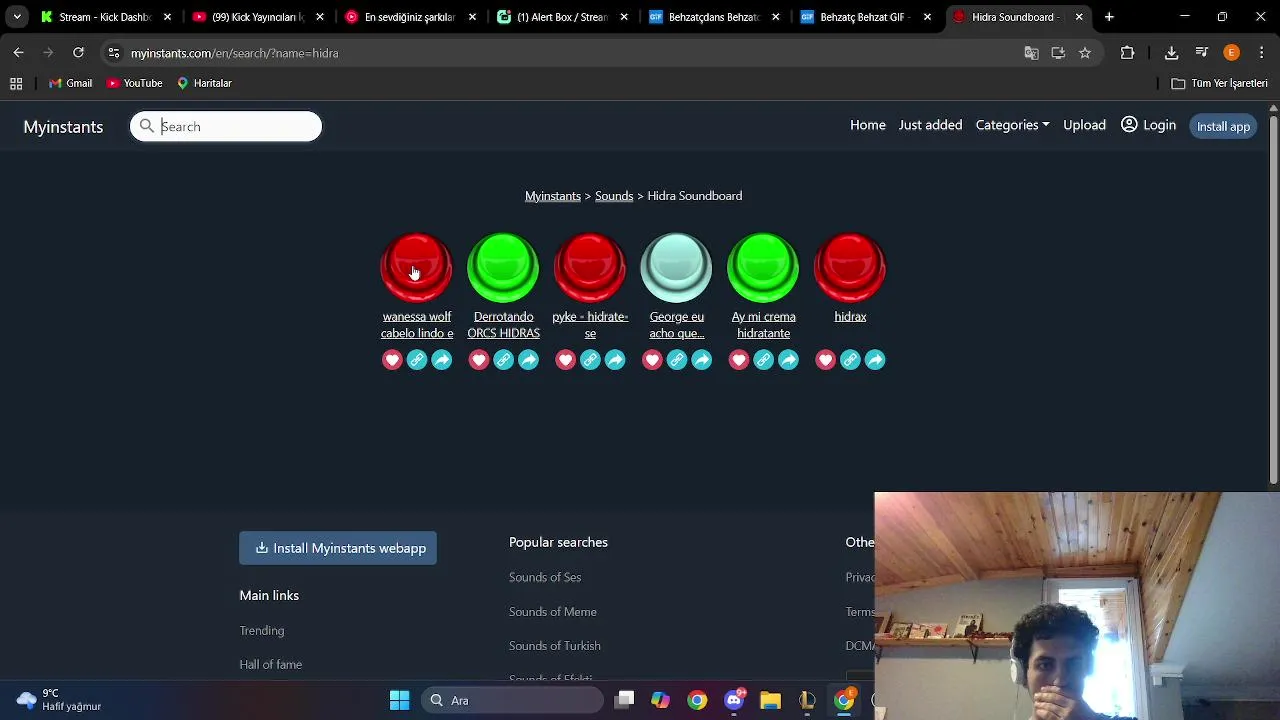The height and width of the screenshot is (720, 1280).
Task: Play the pyke - hidrate-se red button
Action: pyautogui.click(x=590, y=267)
